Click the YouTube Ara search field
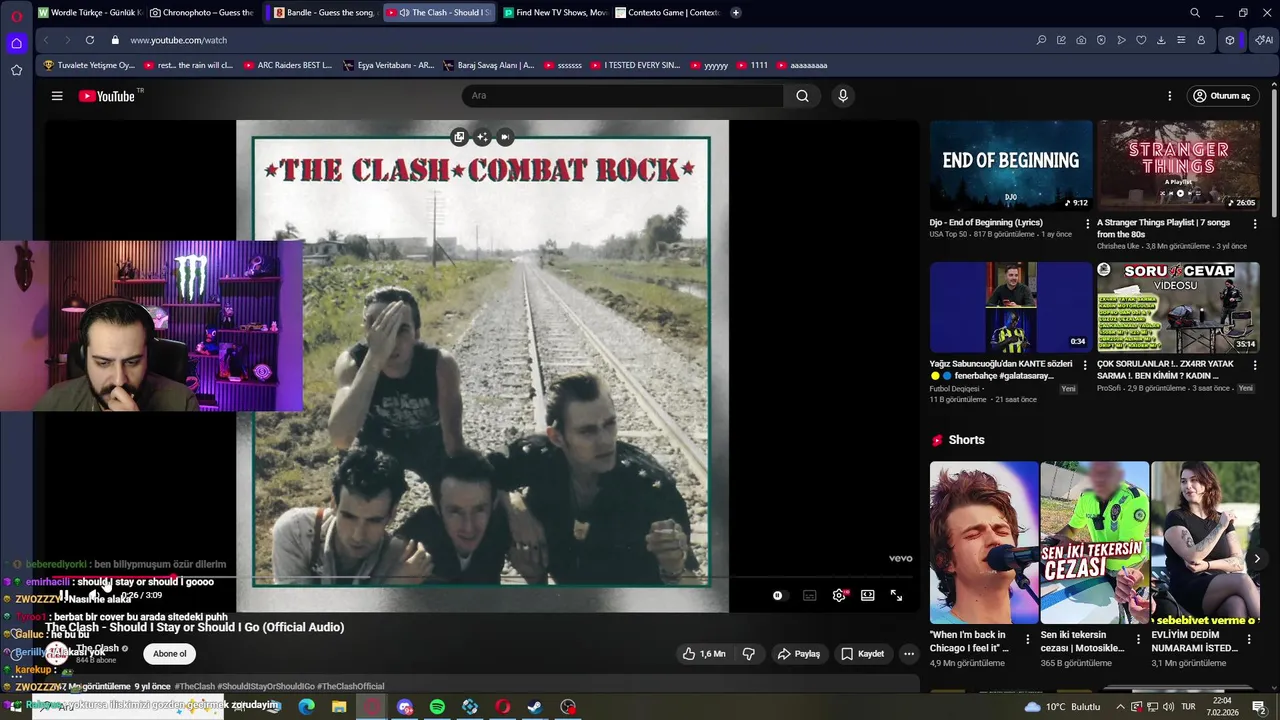Viewport: 1280px width, 720px height. [622, 96]
